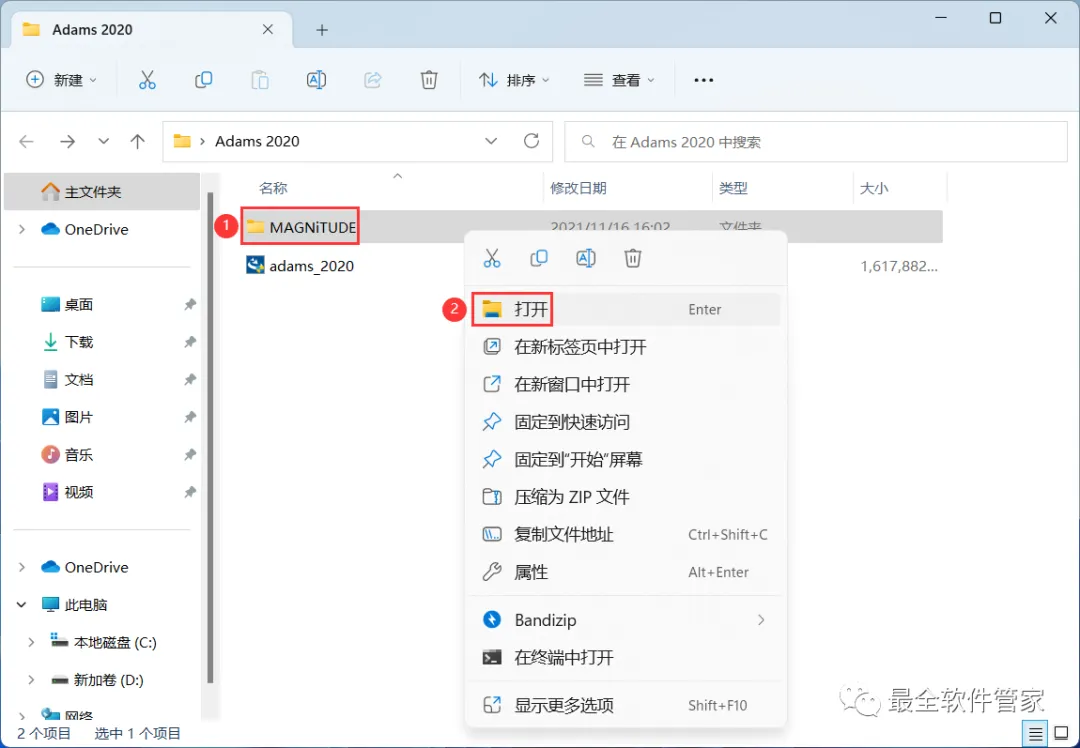Click the Rename icon in the toolbar
The width and height of the screenshot is (1080, 748).
pos(316,80)
